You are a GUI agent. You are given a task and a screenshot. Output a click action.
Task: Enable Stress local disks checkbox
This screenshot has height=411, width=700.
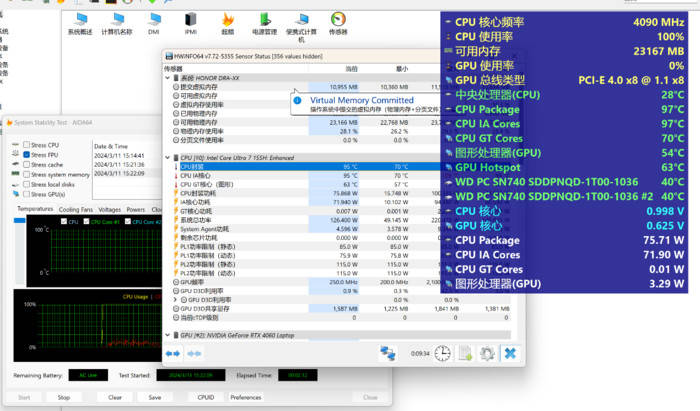click(27, 184)
